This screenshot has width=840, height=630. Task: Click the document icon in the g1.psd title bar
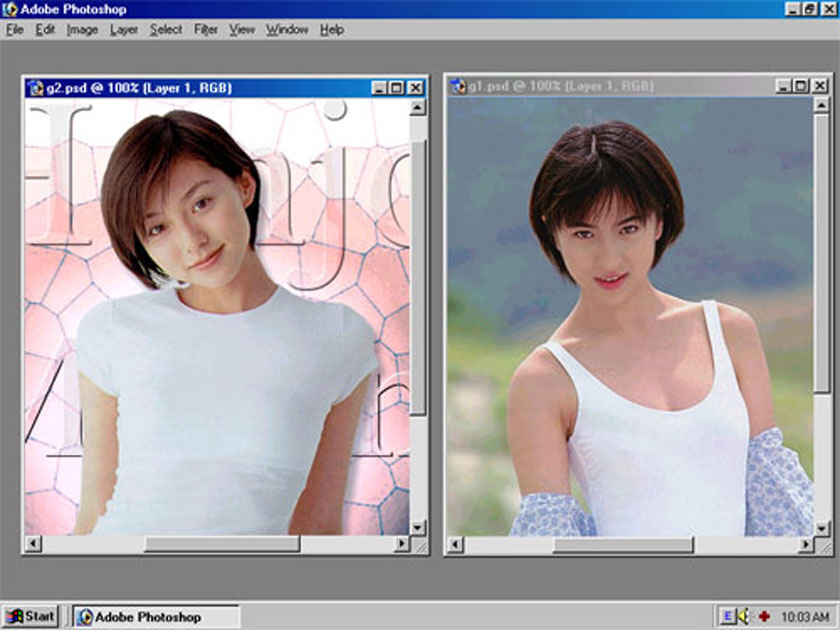[x=458, y=87]
